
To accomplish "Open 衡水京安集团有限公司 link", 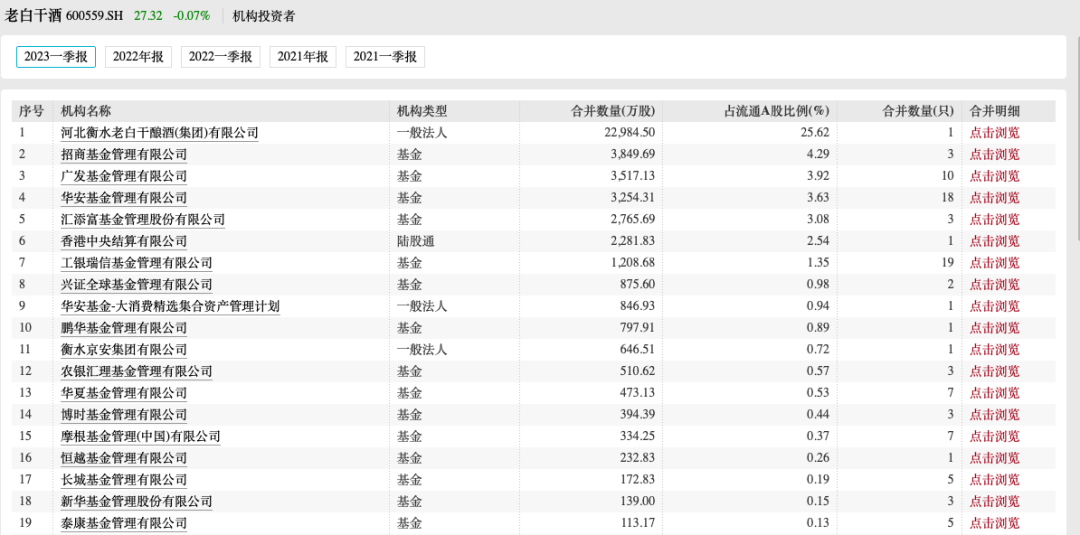I will point(124,350).
